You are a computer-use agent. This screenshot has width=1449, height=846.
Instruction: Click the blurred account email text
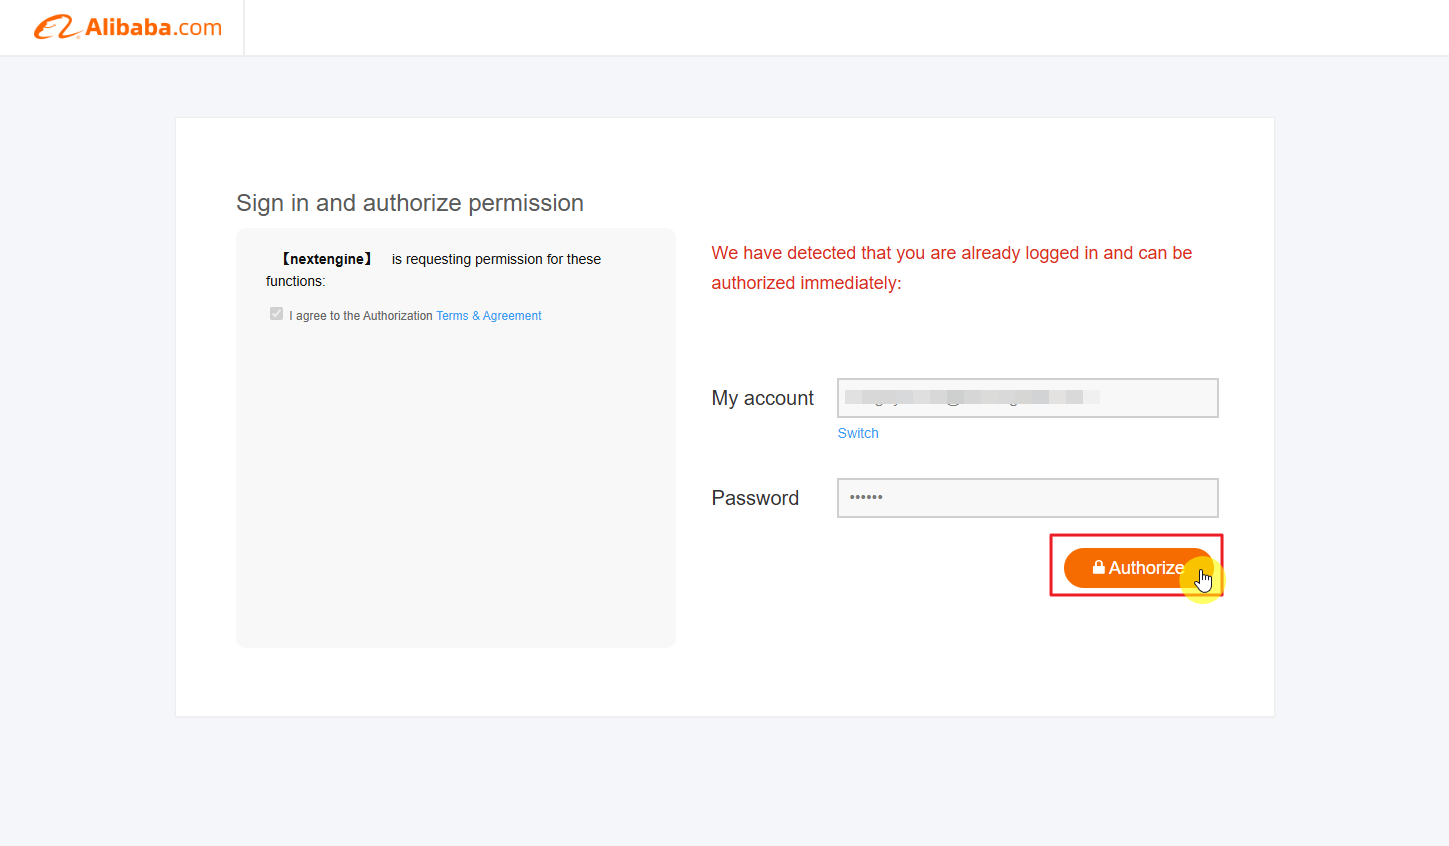[x=970, y=397]
